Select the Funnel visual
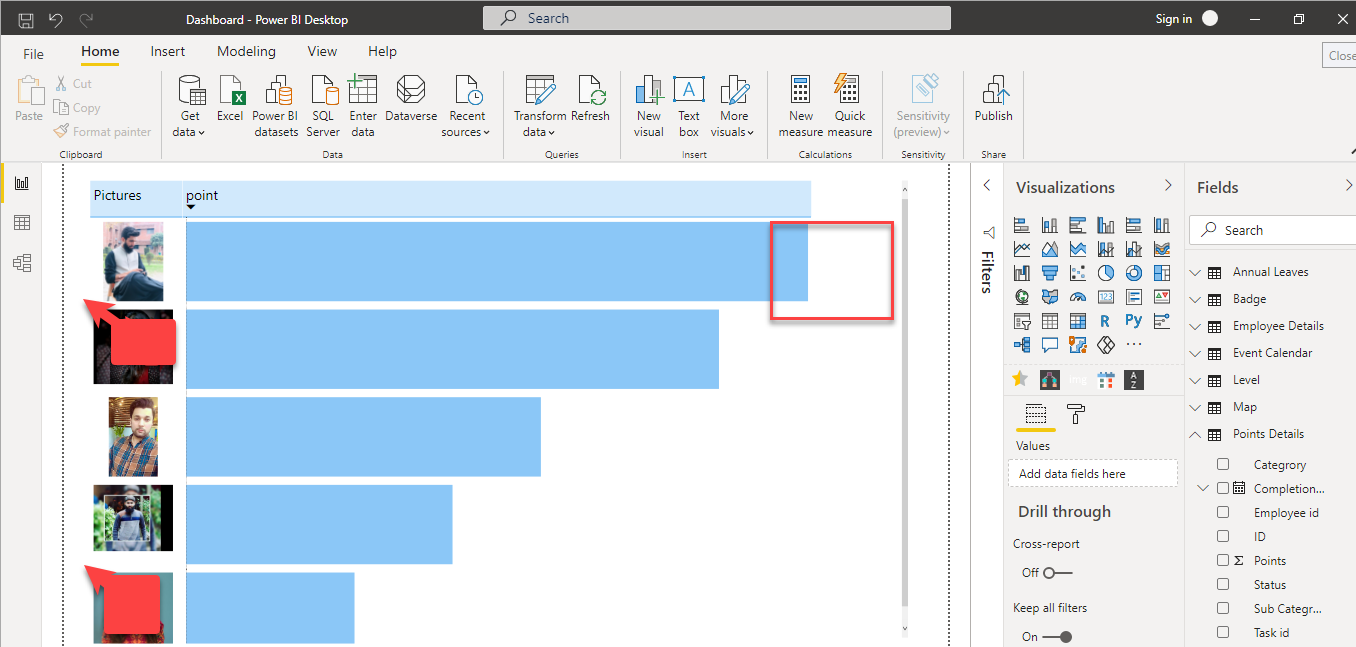1356x647 pixels. (1050, 272)
